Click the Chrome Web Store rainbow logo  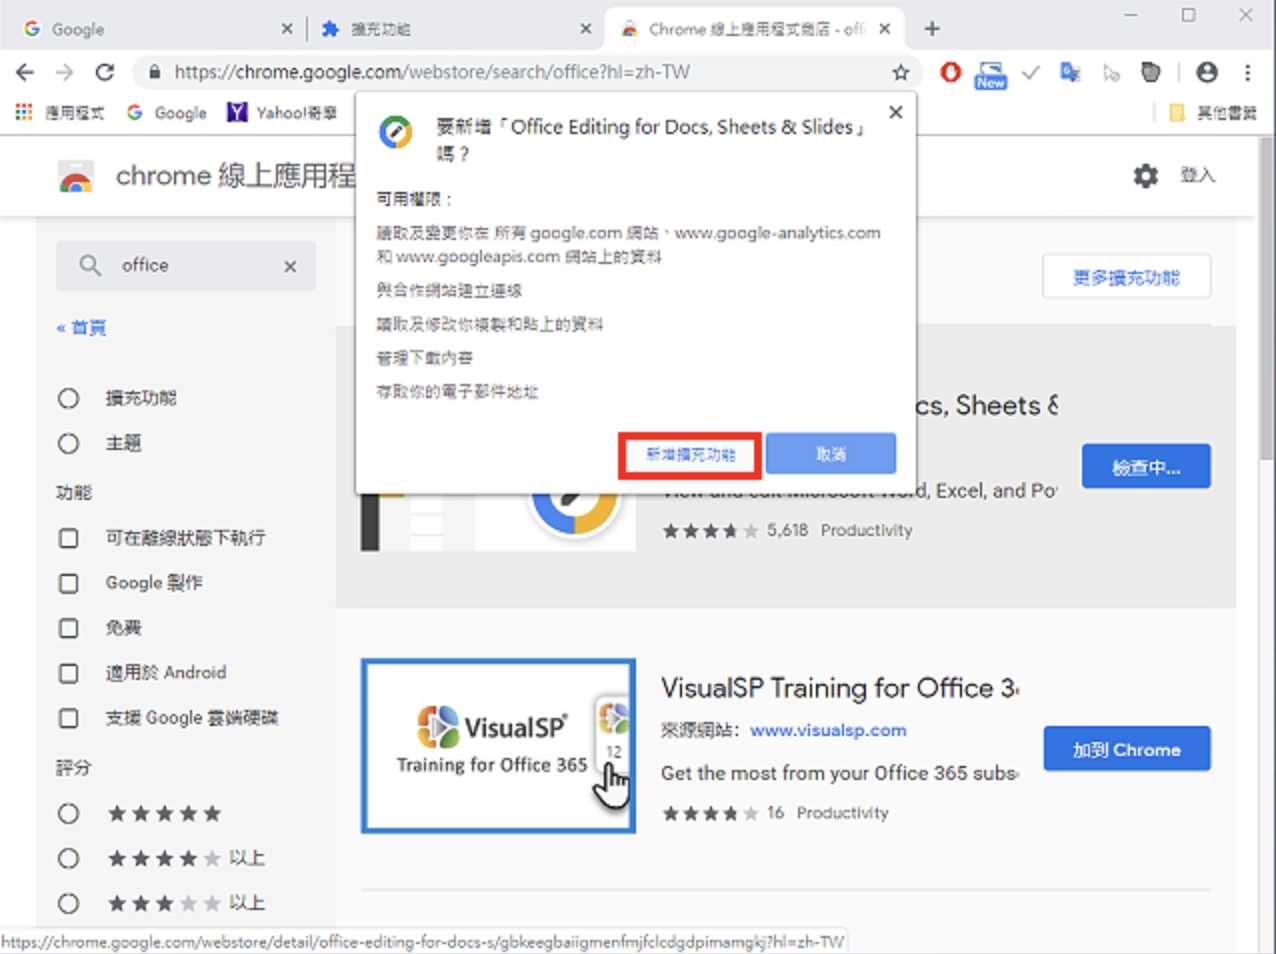(76, 177)
